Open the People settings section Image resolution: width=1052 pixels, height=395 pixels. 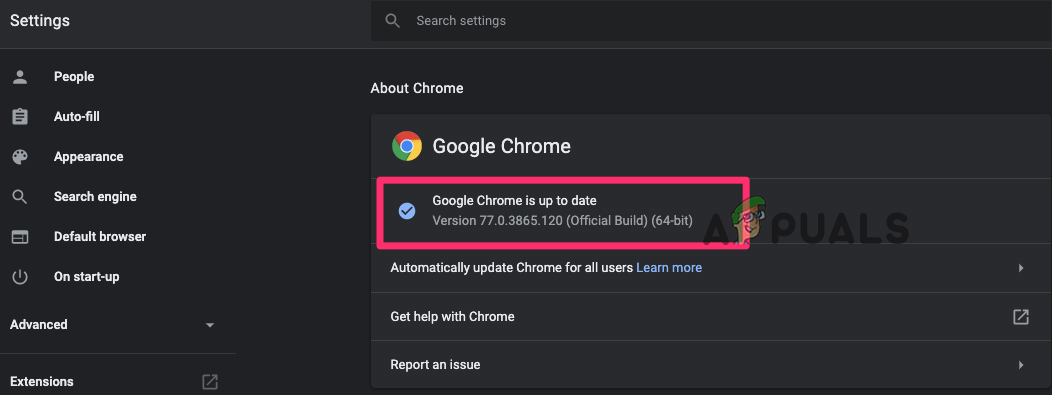pos(74,77)
